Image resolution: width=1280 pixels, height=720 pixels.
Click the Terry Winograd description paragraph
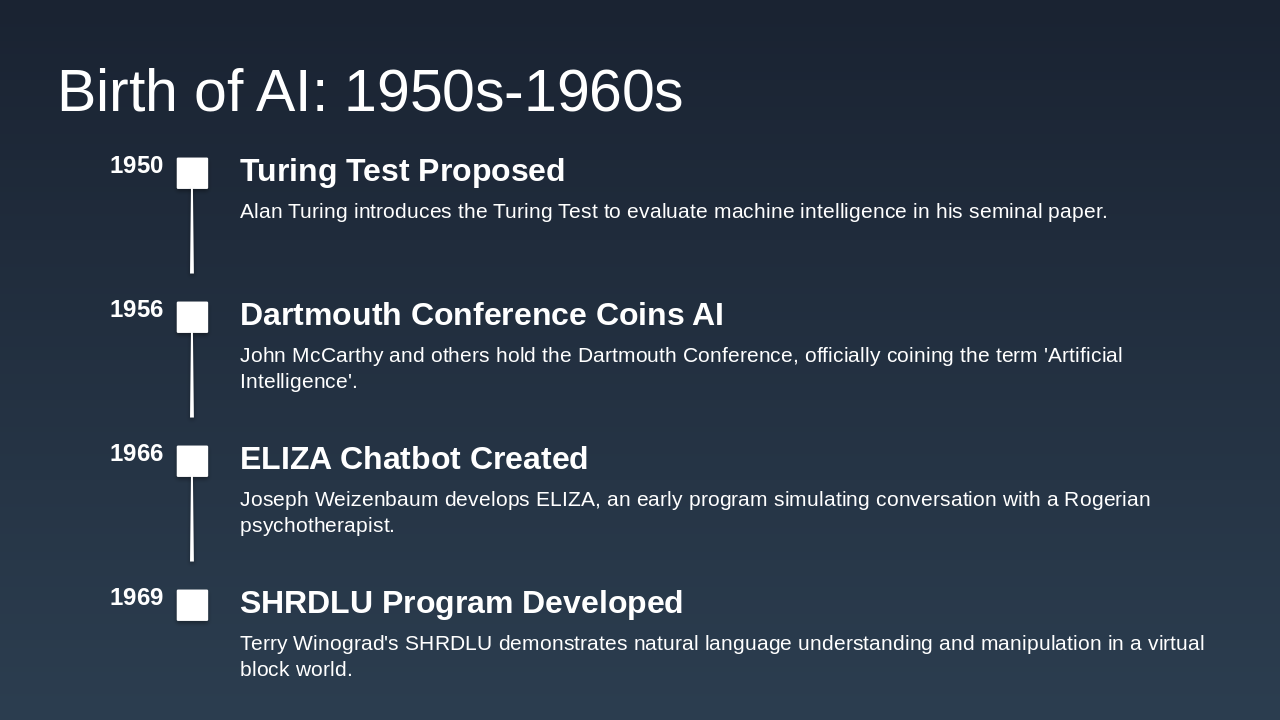tap(720, 656)
